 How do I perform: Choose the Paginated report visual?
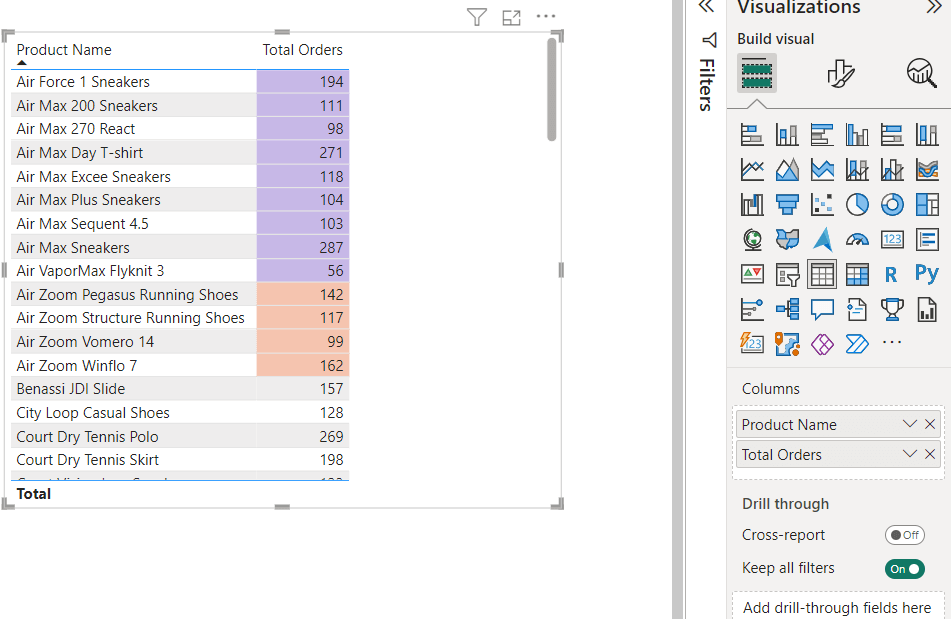(x=927, y=309)
